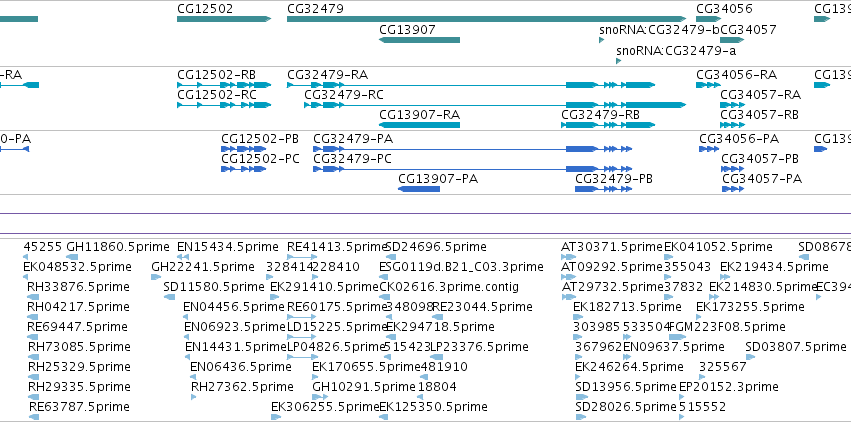The width and height of the screenshot is (851, 422).
Task: Select transcript CG32479-RC
Action: coord(495,105)
